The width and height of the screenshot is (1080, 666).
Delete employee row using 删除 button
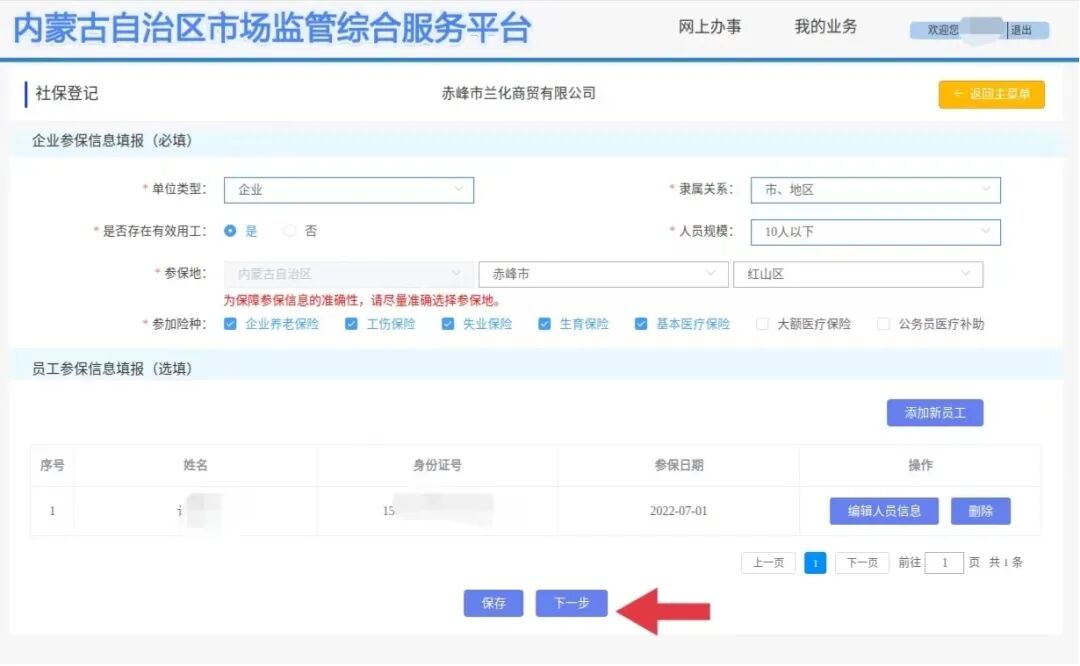pos(981,511)
